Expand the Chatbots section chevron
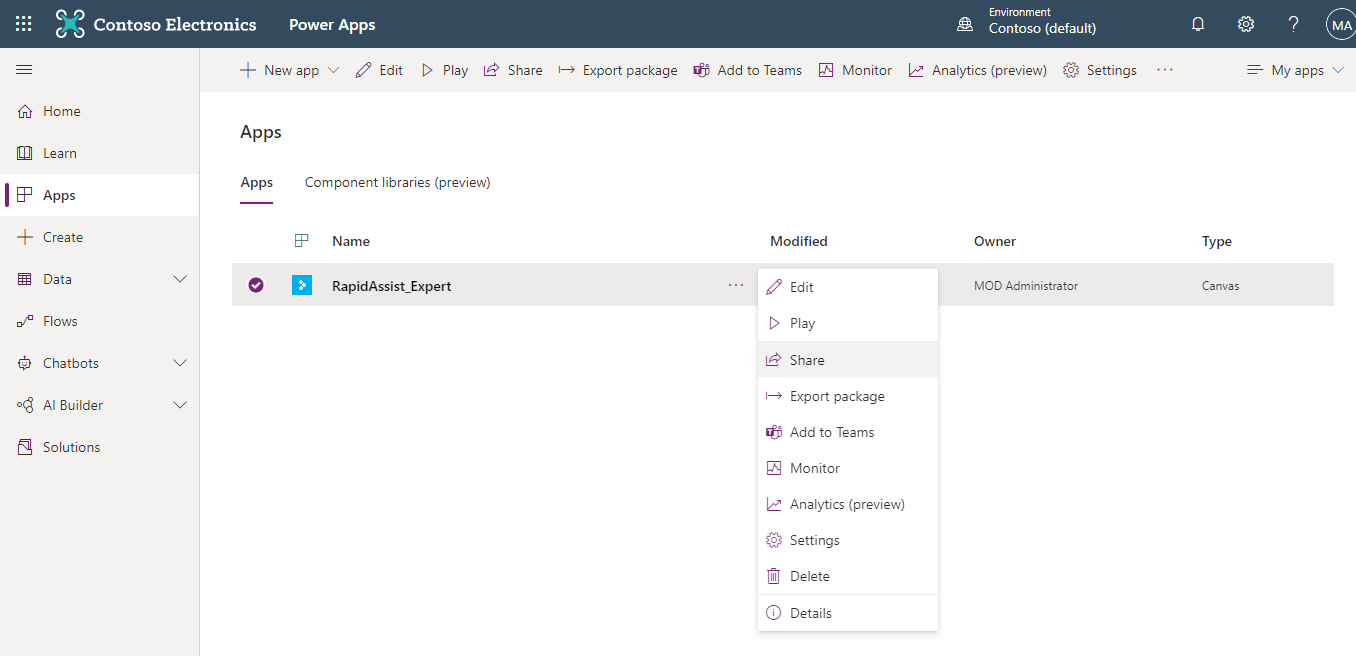The image size is (1356, 656). coord(180,363)
